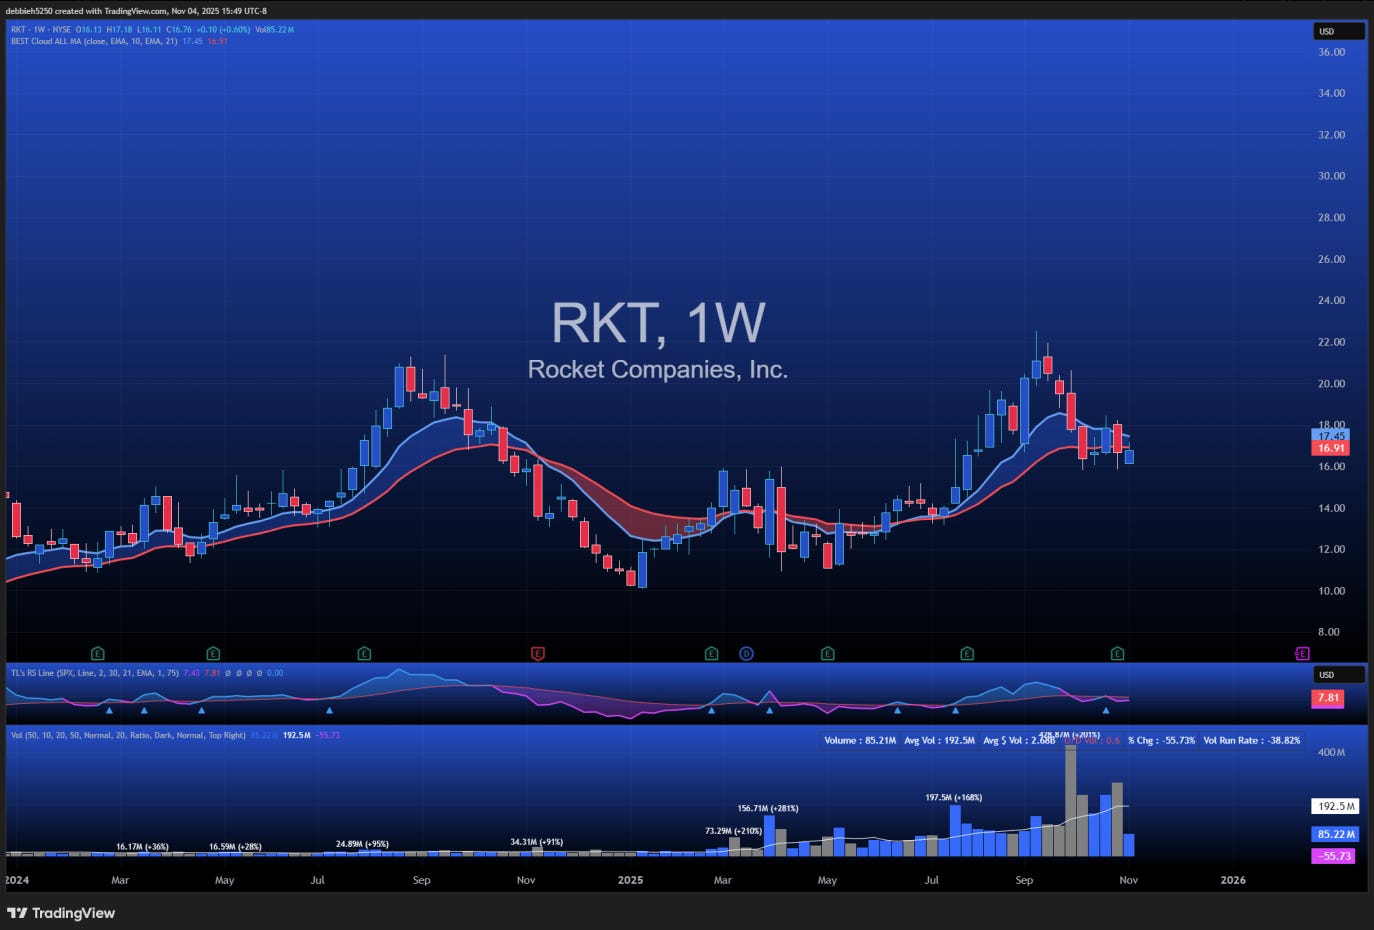Select the Vol indicator legend
This screenshot has width=1374, height=930.
128,735
